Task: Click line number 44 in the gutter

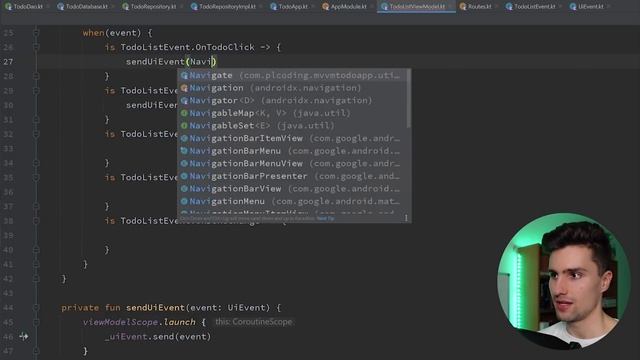Action: coord(8,308)
